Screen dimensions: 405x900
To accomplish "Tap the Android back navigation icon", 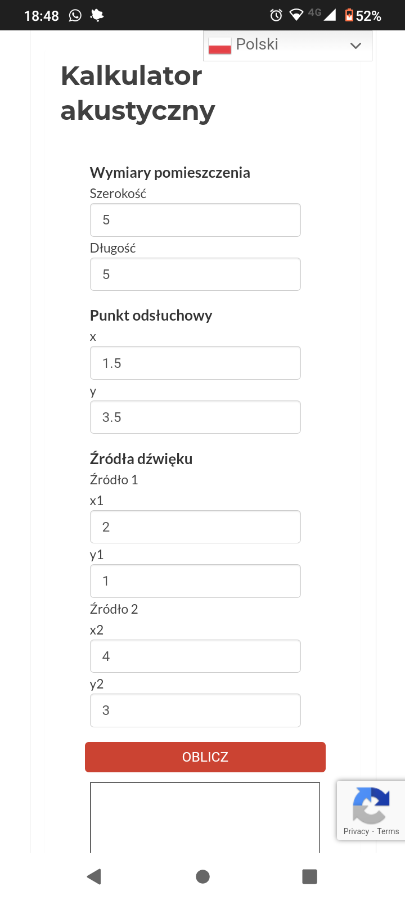I will (94, 876).
